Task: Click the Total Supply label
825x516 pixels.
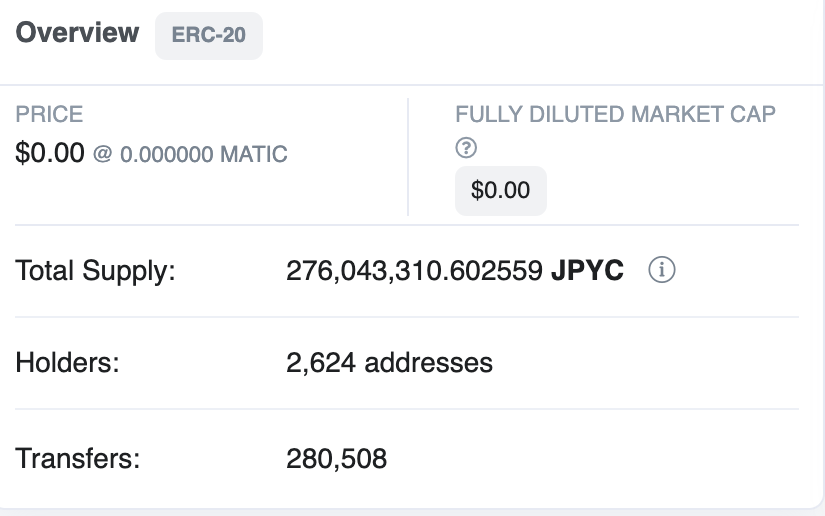Action: coord(95,271)
